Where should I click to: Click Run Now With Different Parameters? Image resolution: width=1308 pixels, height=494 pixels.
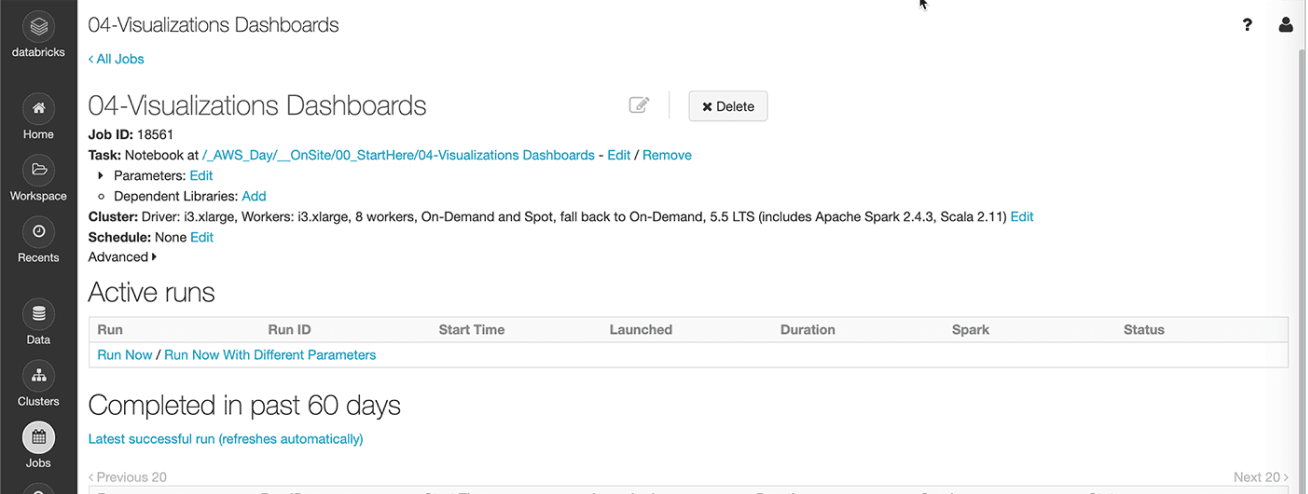click(270, 354)
